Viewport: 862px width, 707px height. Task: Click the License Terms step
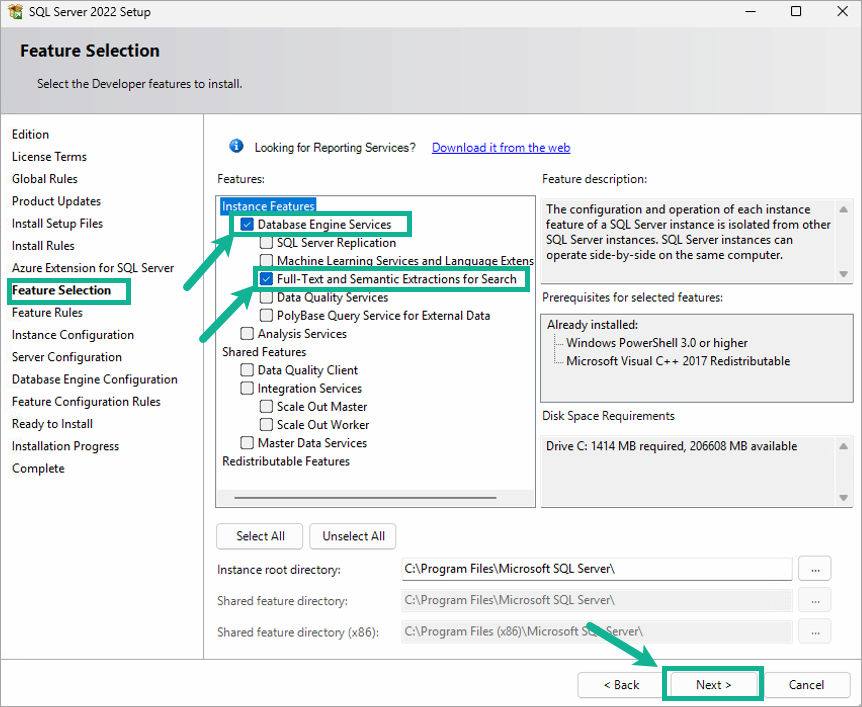click(49, 157)
